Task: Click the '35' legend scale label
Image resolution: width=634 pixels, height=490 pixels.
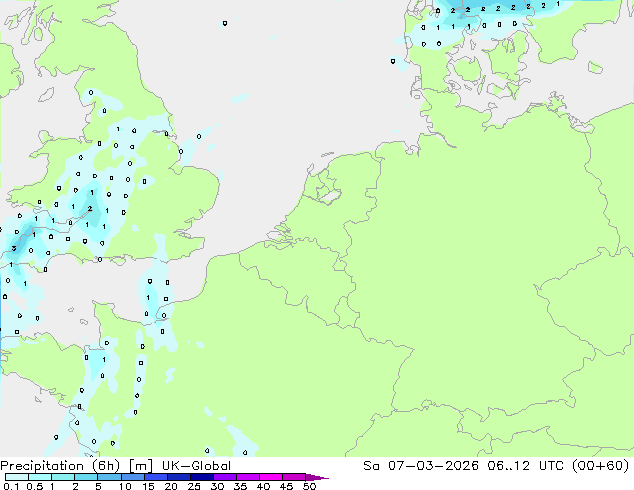Action: (240, 486)
